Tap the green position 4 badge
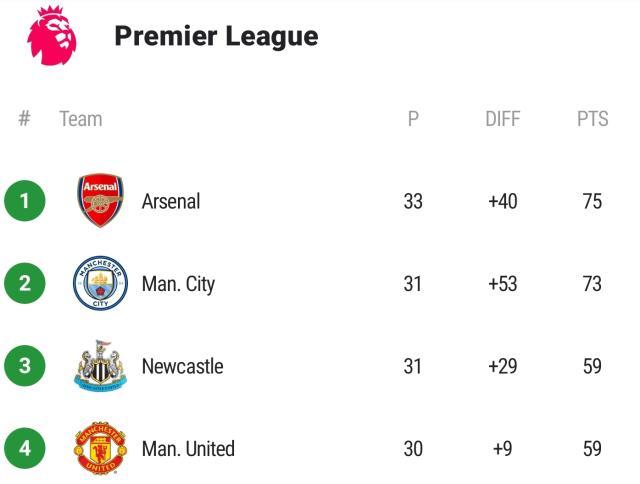 [25, 448]
